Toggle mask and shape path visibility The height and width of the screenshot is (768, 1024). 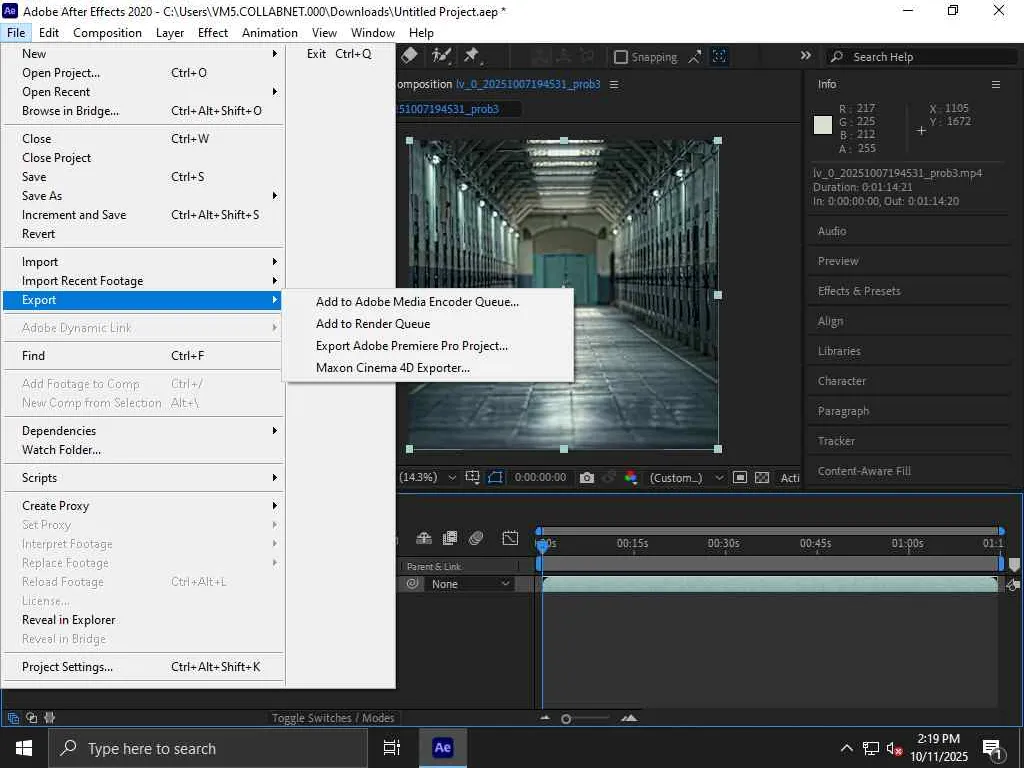click(495, 478)
